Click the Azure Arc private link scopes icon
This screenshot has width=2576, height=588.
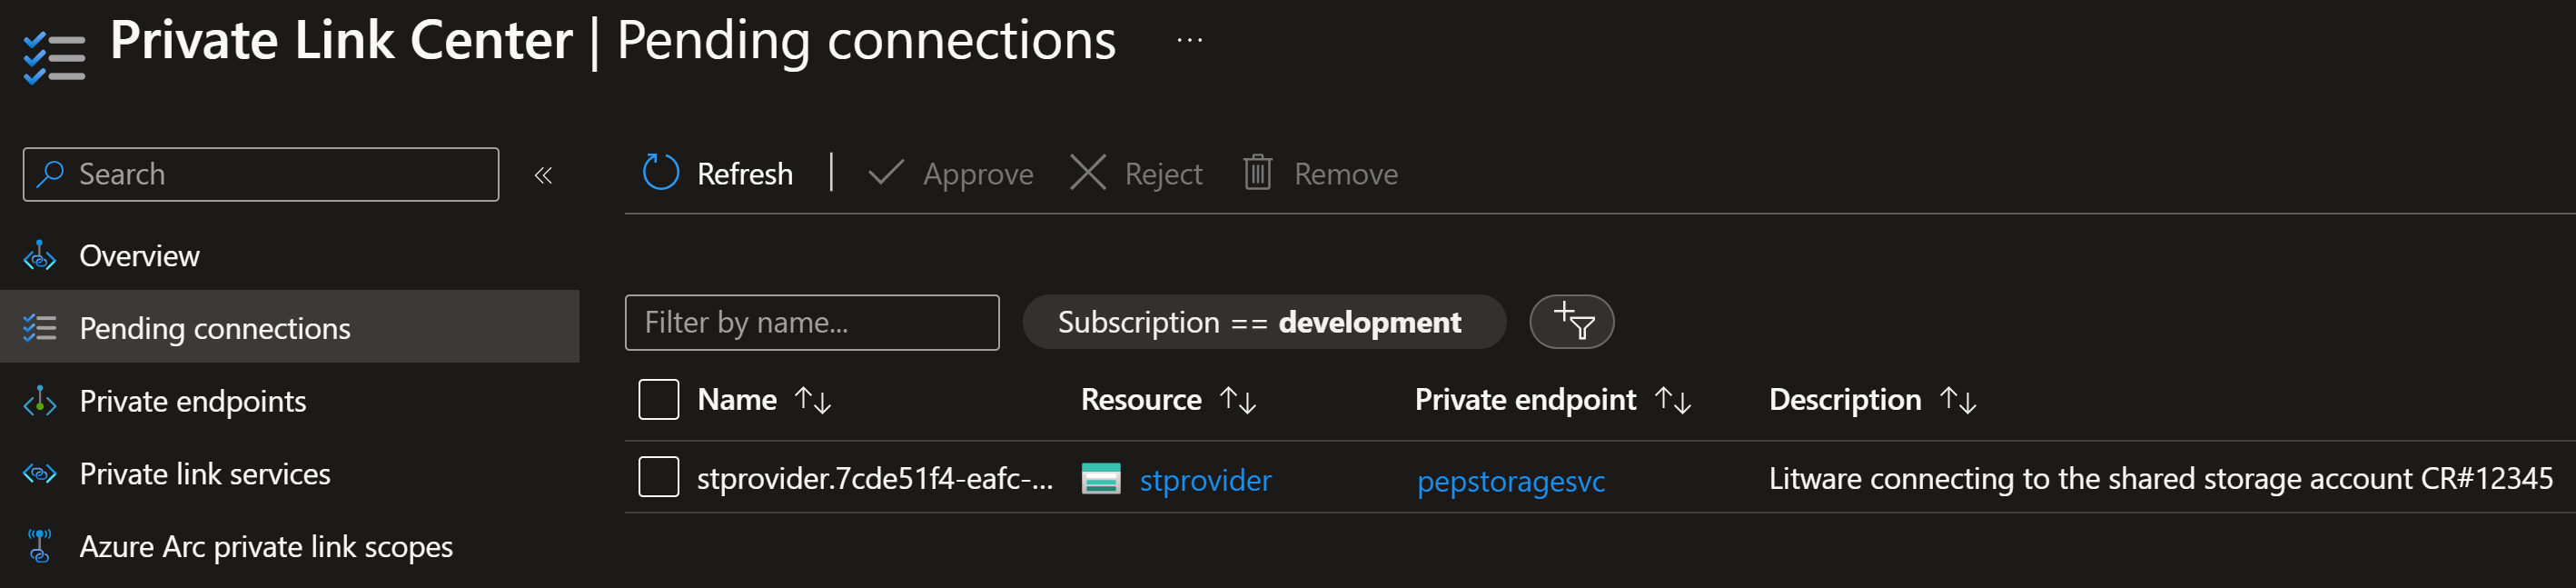tap(39, 546)
